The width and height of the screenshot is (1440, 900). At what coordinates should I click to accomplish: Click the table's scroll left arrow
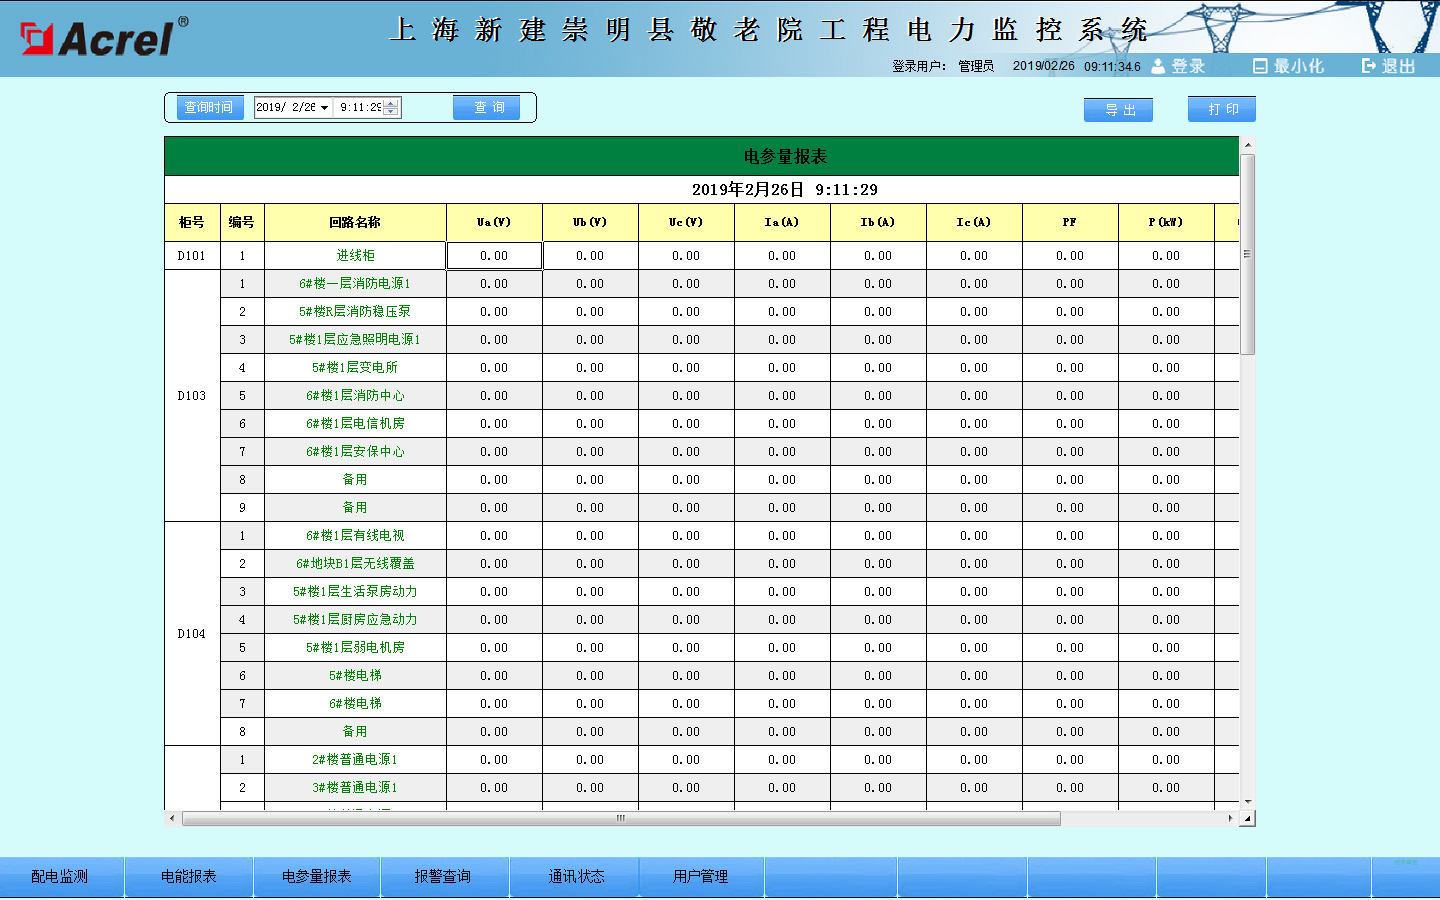(x=172, y=818)
